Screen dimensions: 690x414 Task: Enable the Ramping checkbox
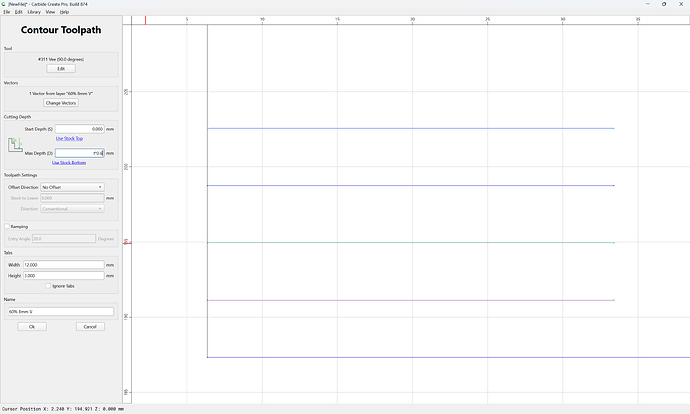pyautogui.click(x=7, y=227)
